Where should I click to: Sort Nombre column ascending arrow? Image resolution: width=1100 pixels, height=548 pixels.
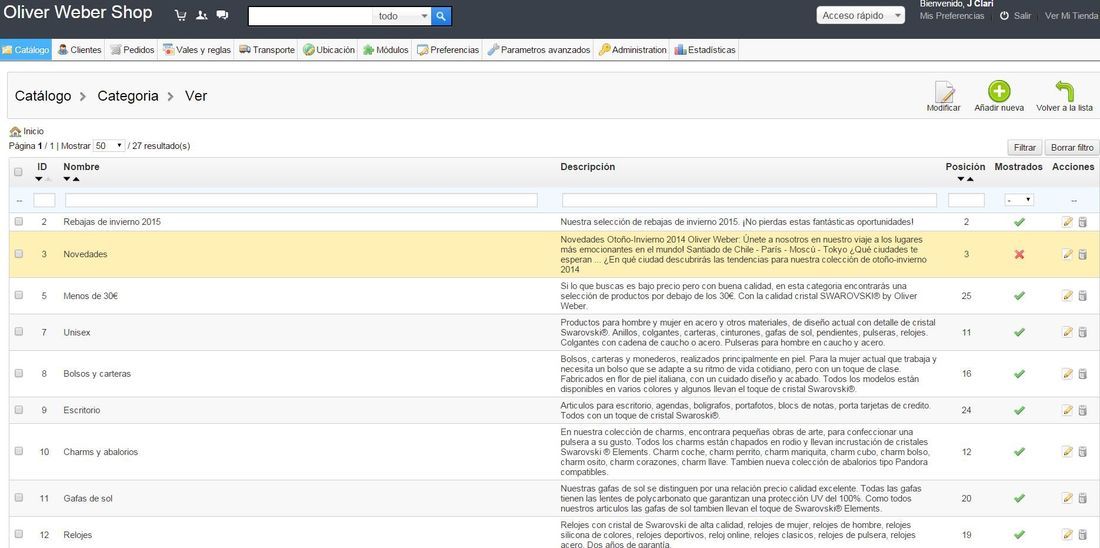coord(76,180)
